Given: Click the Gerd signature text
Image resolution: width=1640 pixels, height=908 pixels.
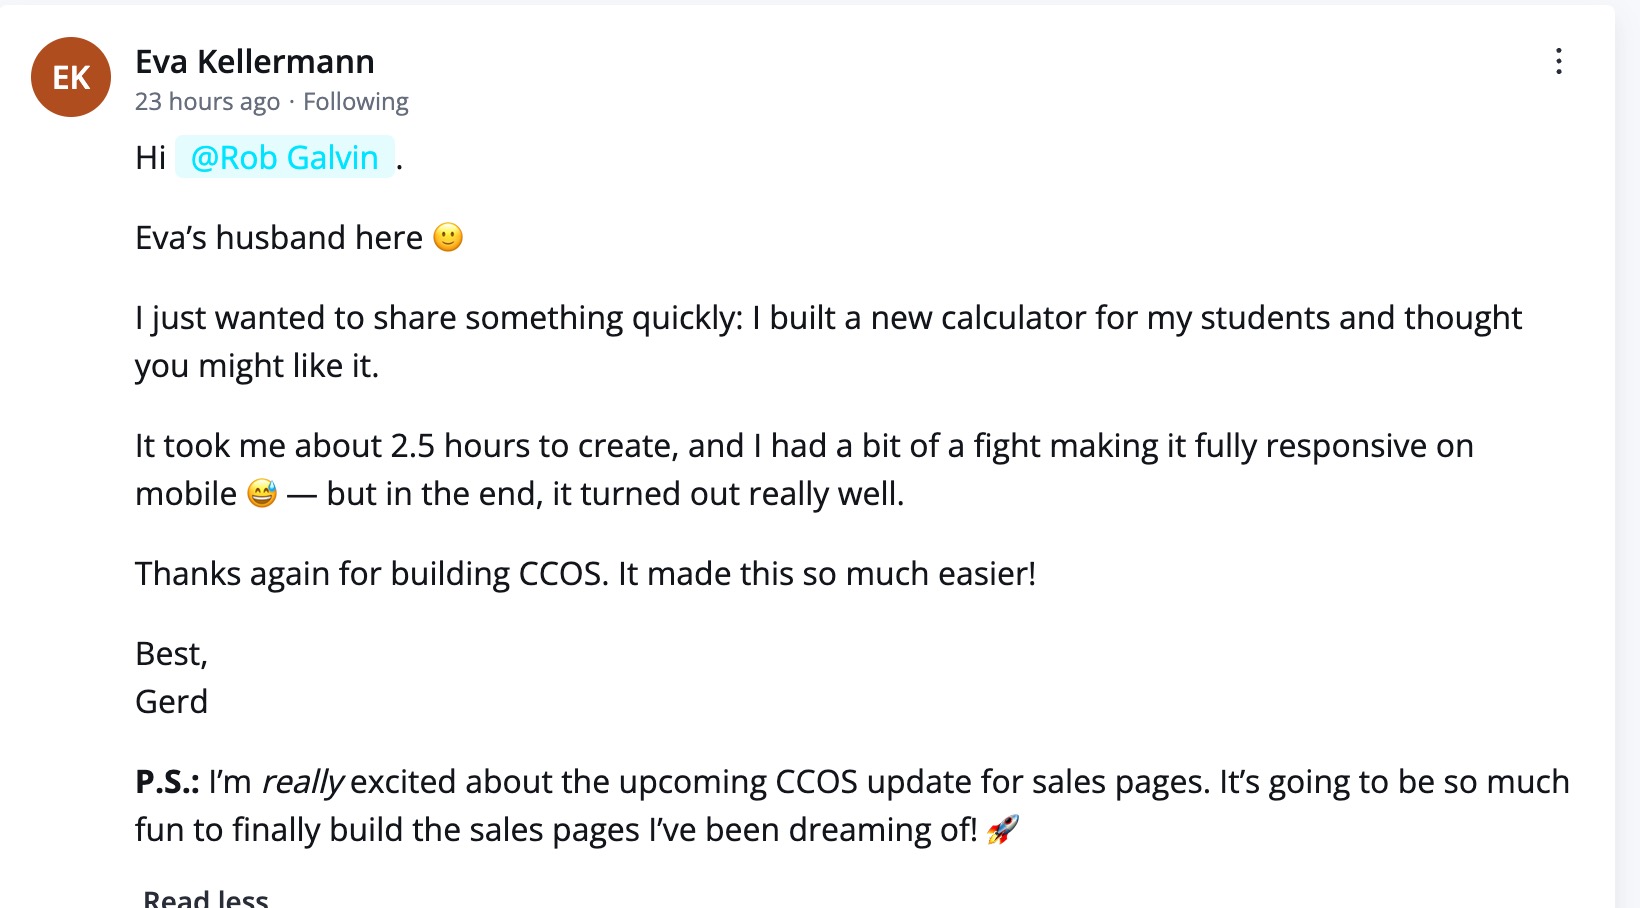Looking at the screenshot, I should (x=171, y=701).
